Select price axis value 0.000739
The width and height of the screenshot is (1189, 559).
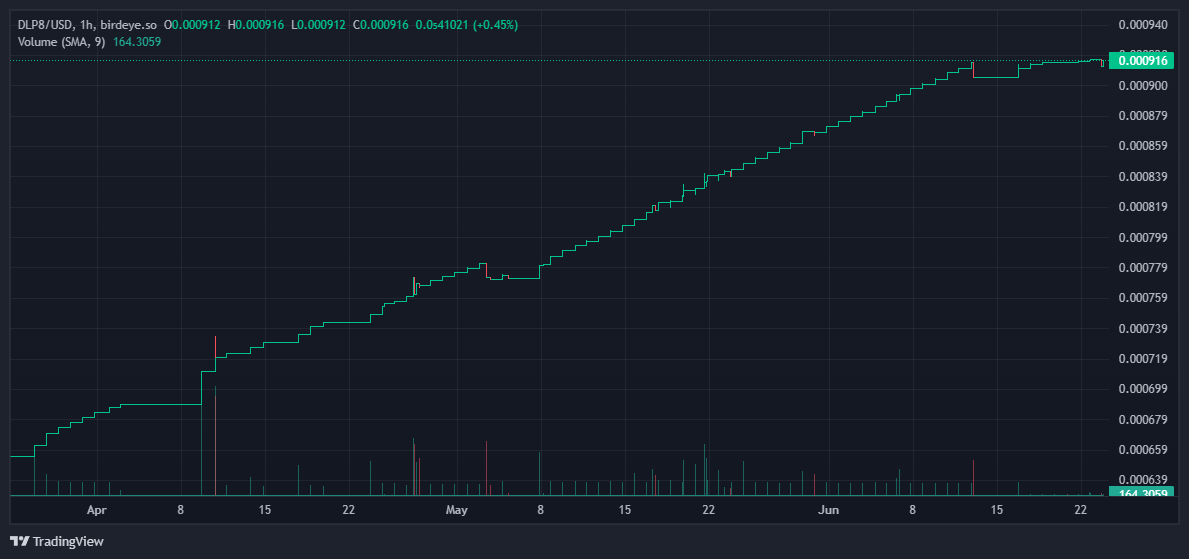point(1143,328)
